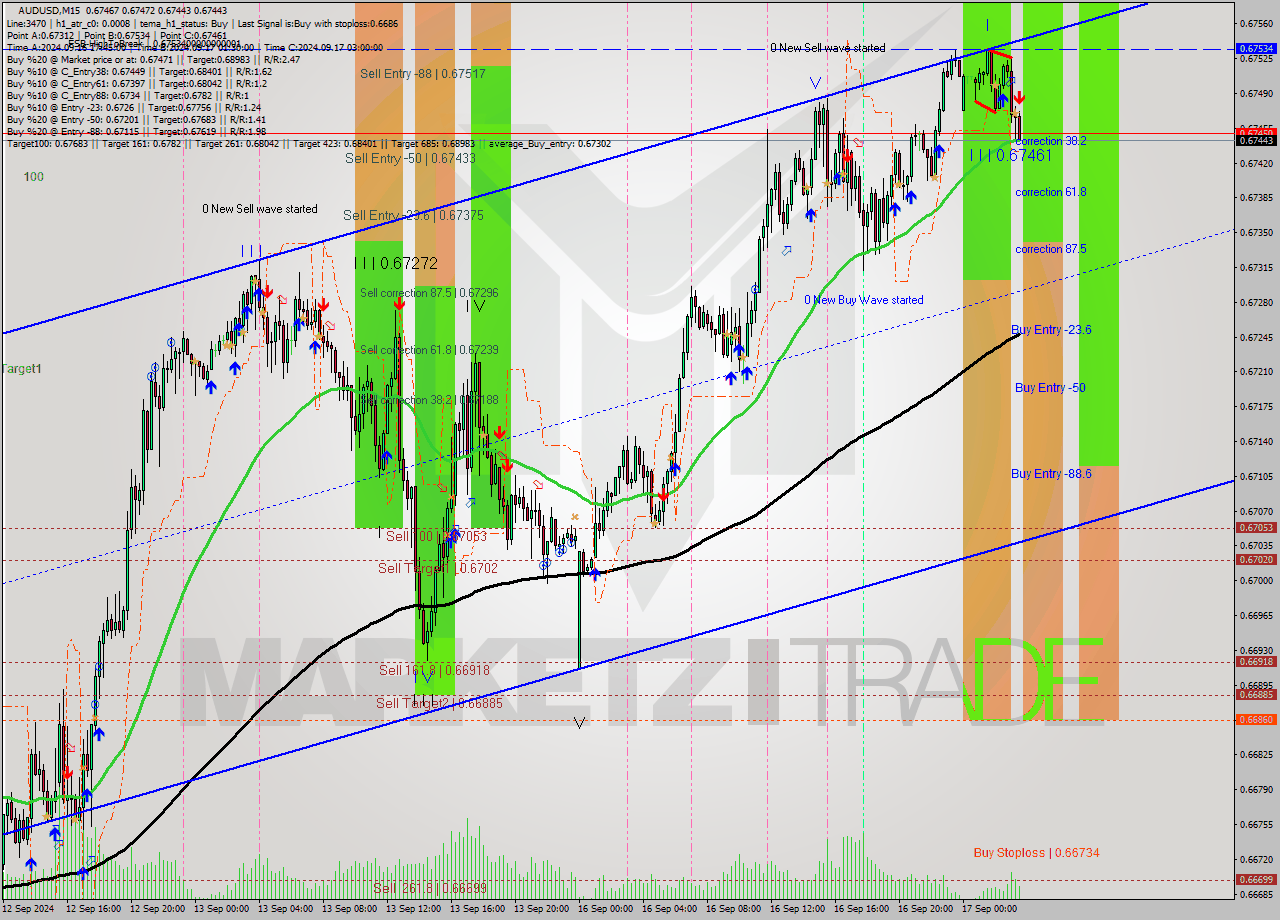The image size is (1280, 920).
Task: Select the 'correction 61.8' label on the right
Action: click(1051, 192)
